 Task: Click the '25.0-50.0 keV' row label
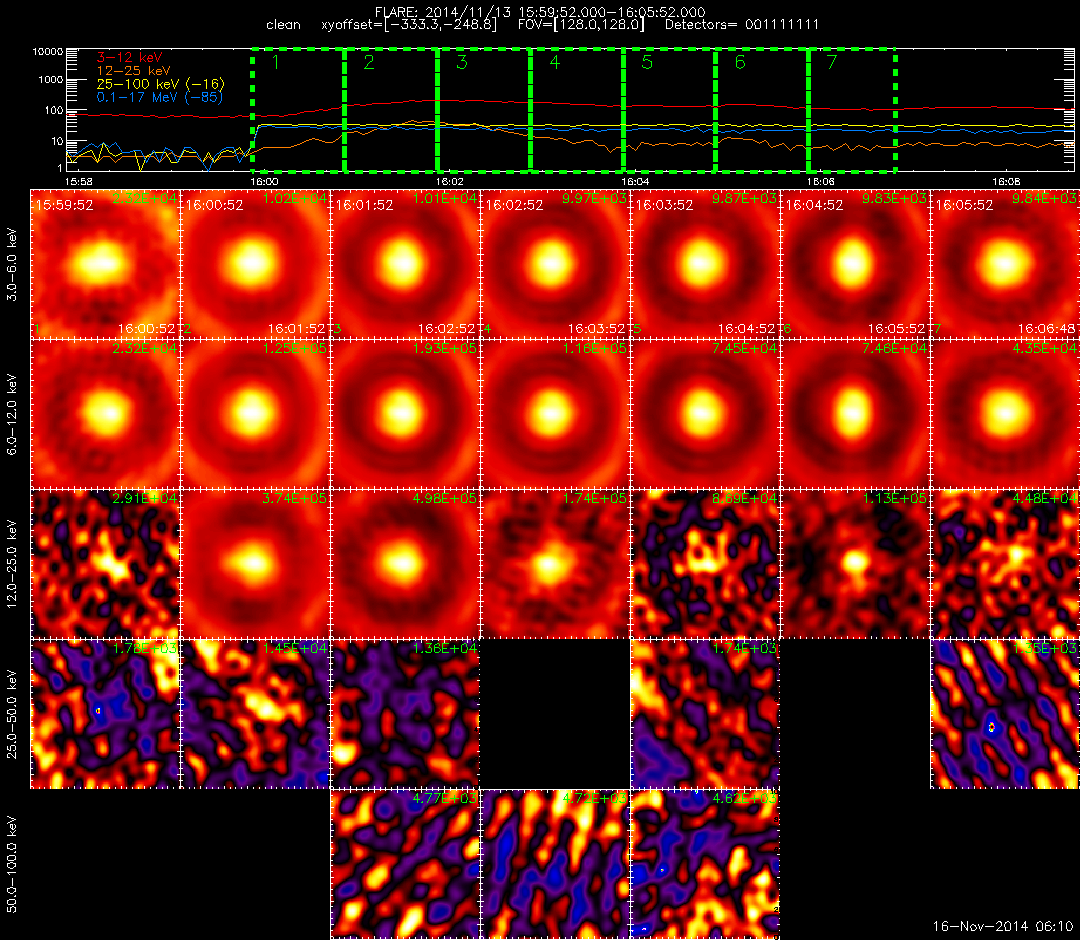coord(12,715)
